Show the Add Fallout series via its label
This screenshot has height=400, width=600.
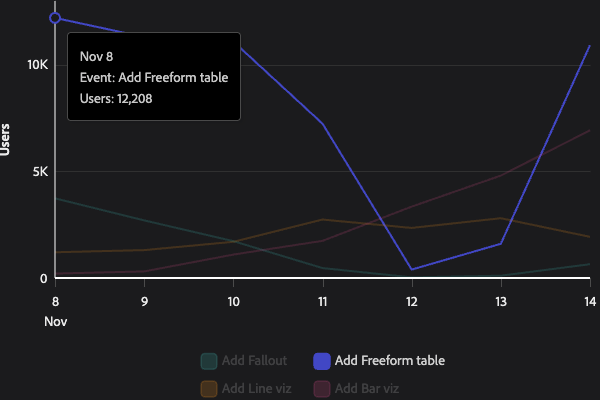254,361
